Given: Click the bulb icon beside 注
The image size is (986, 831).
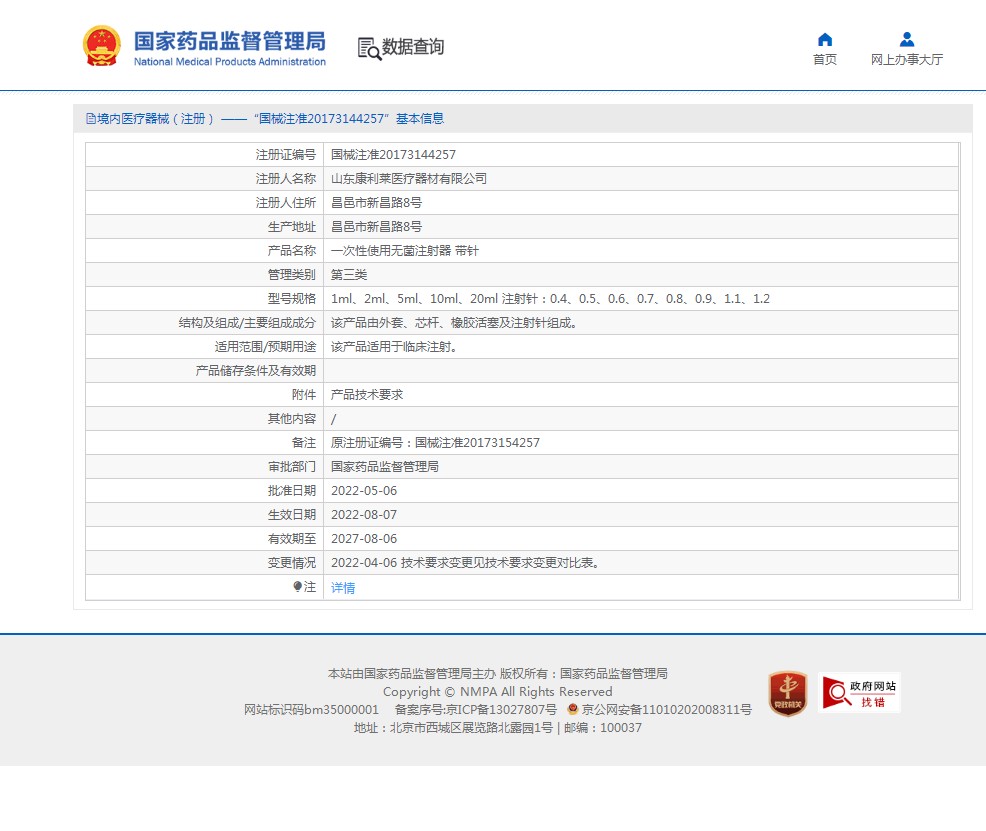Looking at the screenshot, I should tap(297, 586).
